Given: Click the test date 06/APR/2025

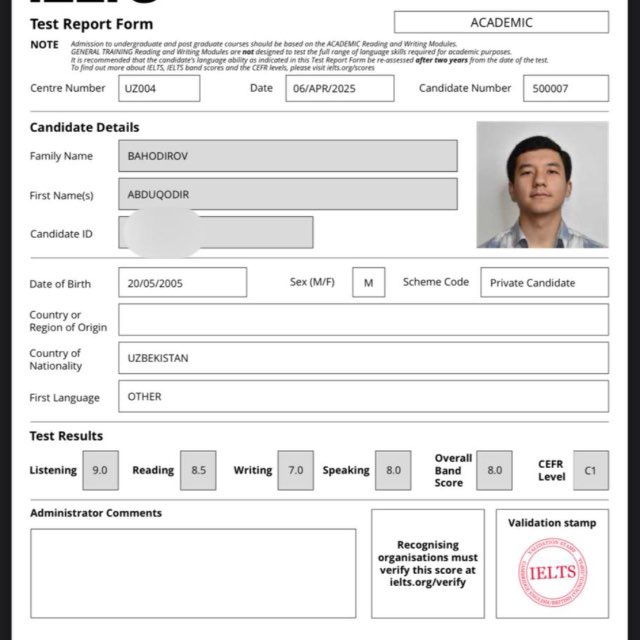Looking at the screenshot, I should click(340, 88).
